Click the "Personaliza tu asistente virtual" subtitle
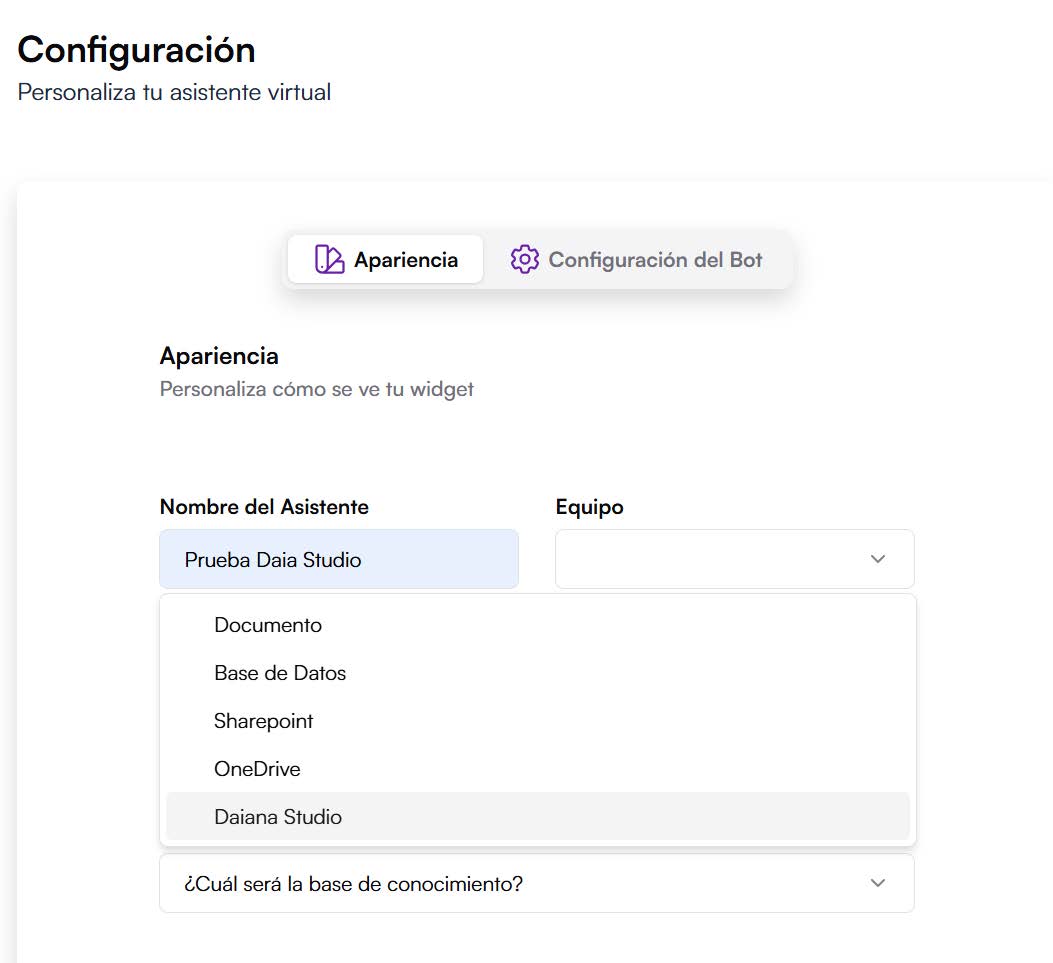Image resolution: width=1053 pixels, height=963 pixels. [x=172, y=91]
